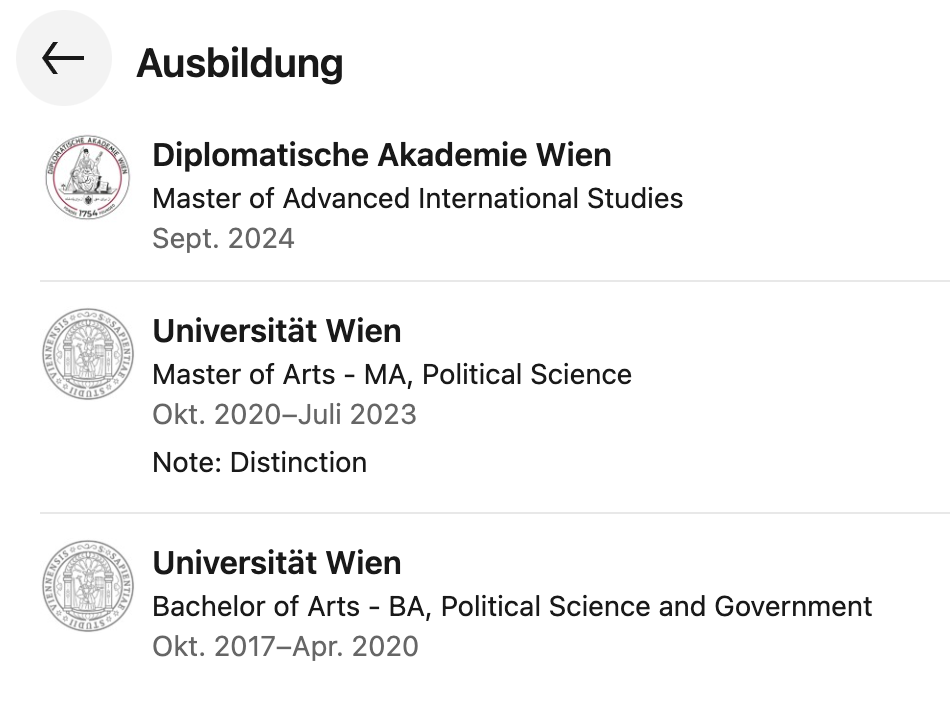Click the Okt. 2020–Juli 2023 date range
The height and width of the screenshot is (702, 950).
[284, 414]
